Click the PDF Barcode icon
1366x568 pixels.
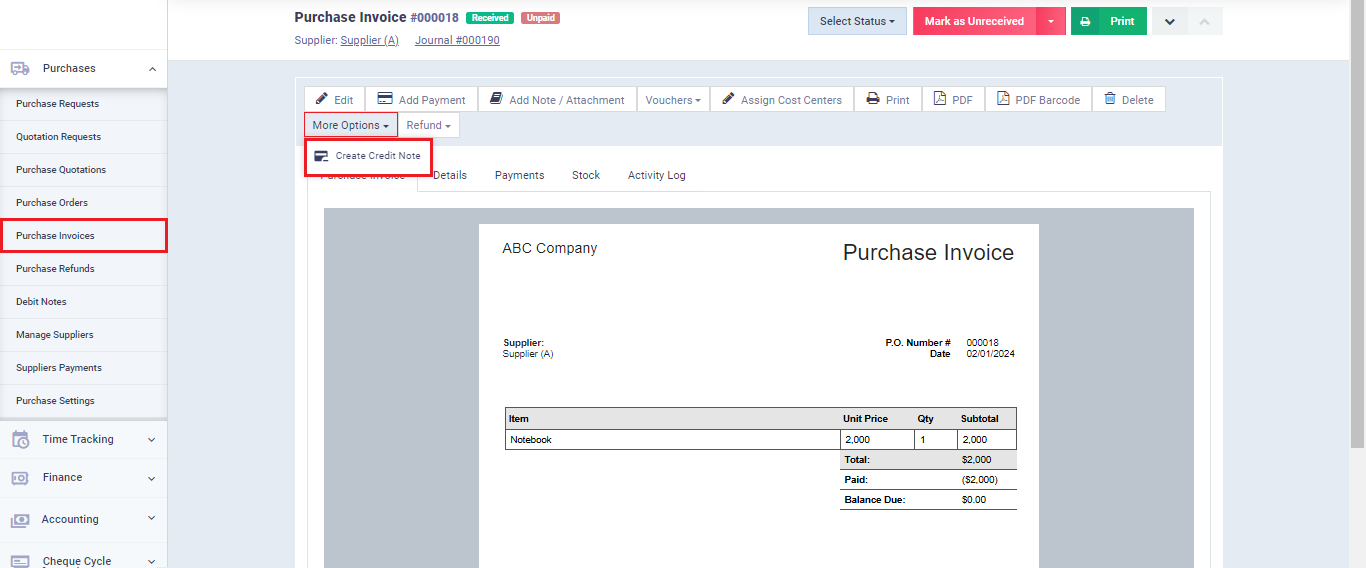point(1002,99)
